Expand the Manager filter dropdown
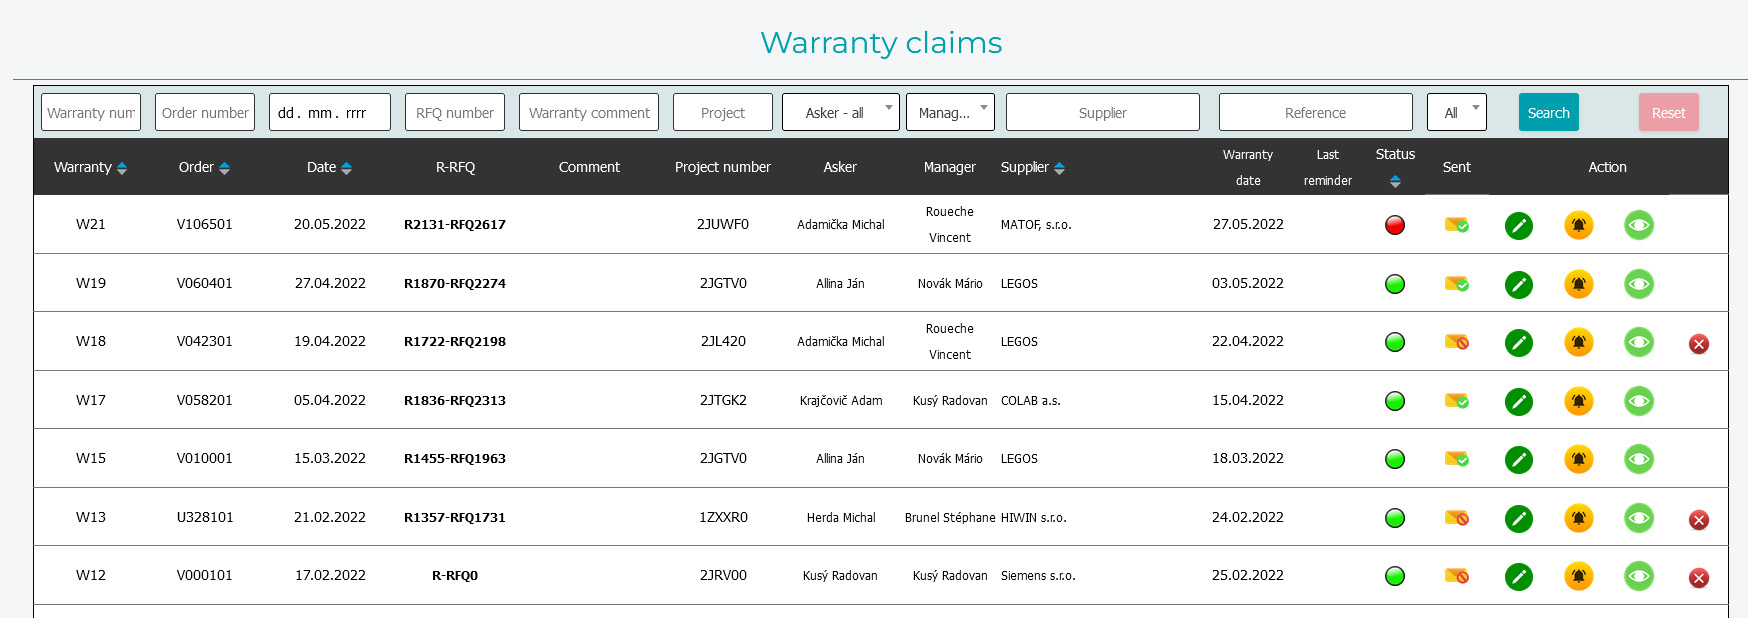Screen dimensions: 1748x618 (949, 113)
